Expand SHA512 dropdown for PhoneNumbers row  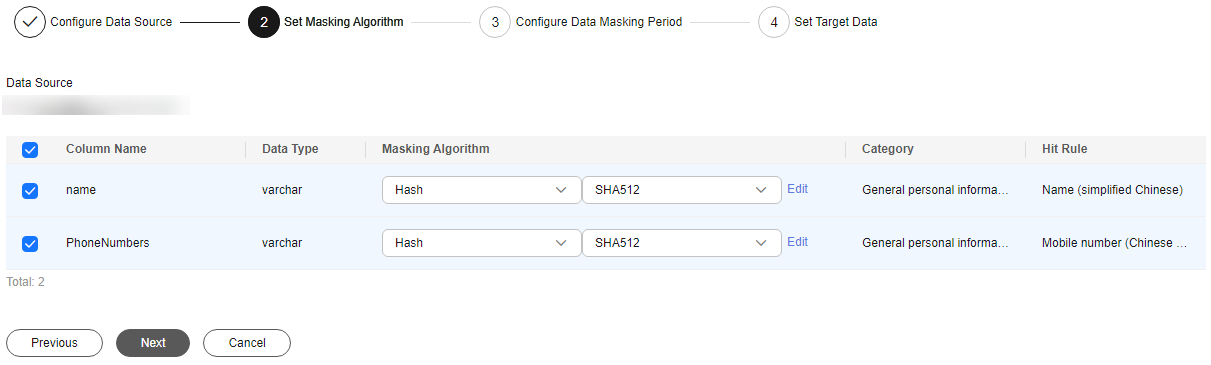pyautogui.click(x=681, y=243)
